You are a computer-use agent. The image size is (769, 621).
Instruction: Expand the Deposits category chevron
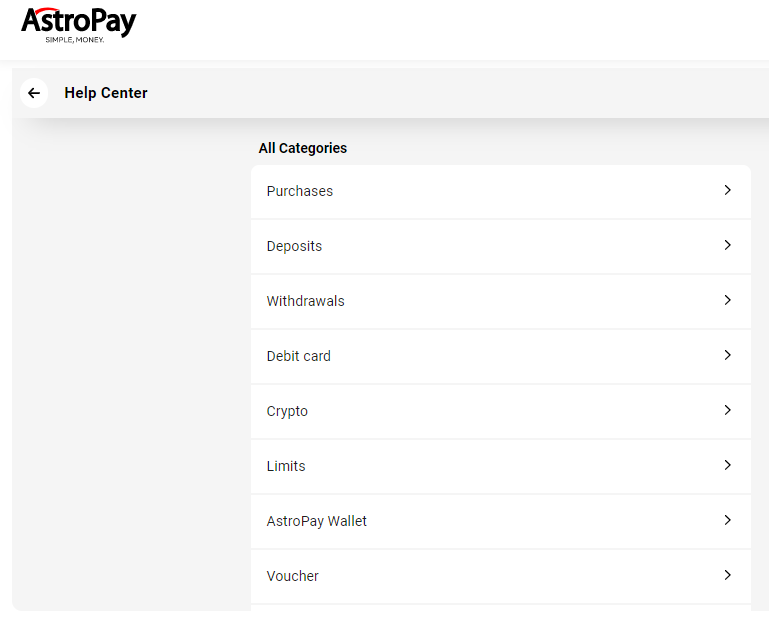coord(727,245)
